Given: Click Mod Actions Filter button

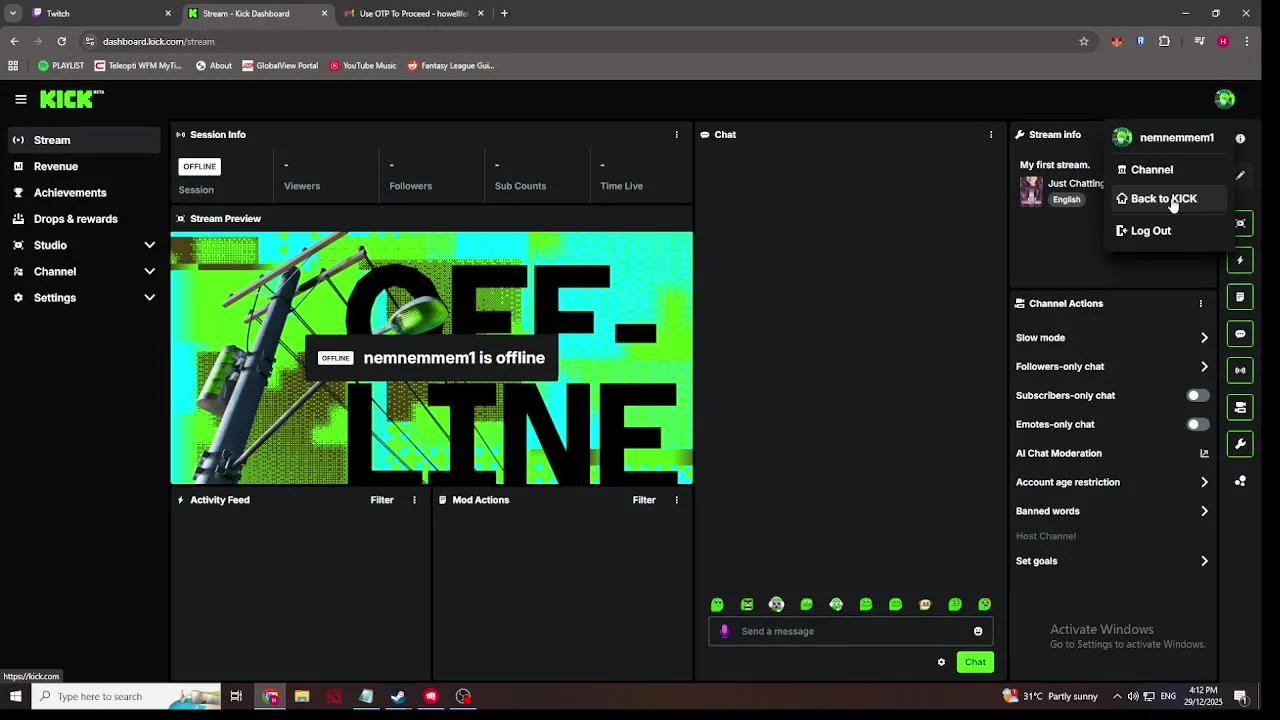Looking at the screenshot, I should [644, 500].
